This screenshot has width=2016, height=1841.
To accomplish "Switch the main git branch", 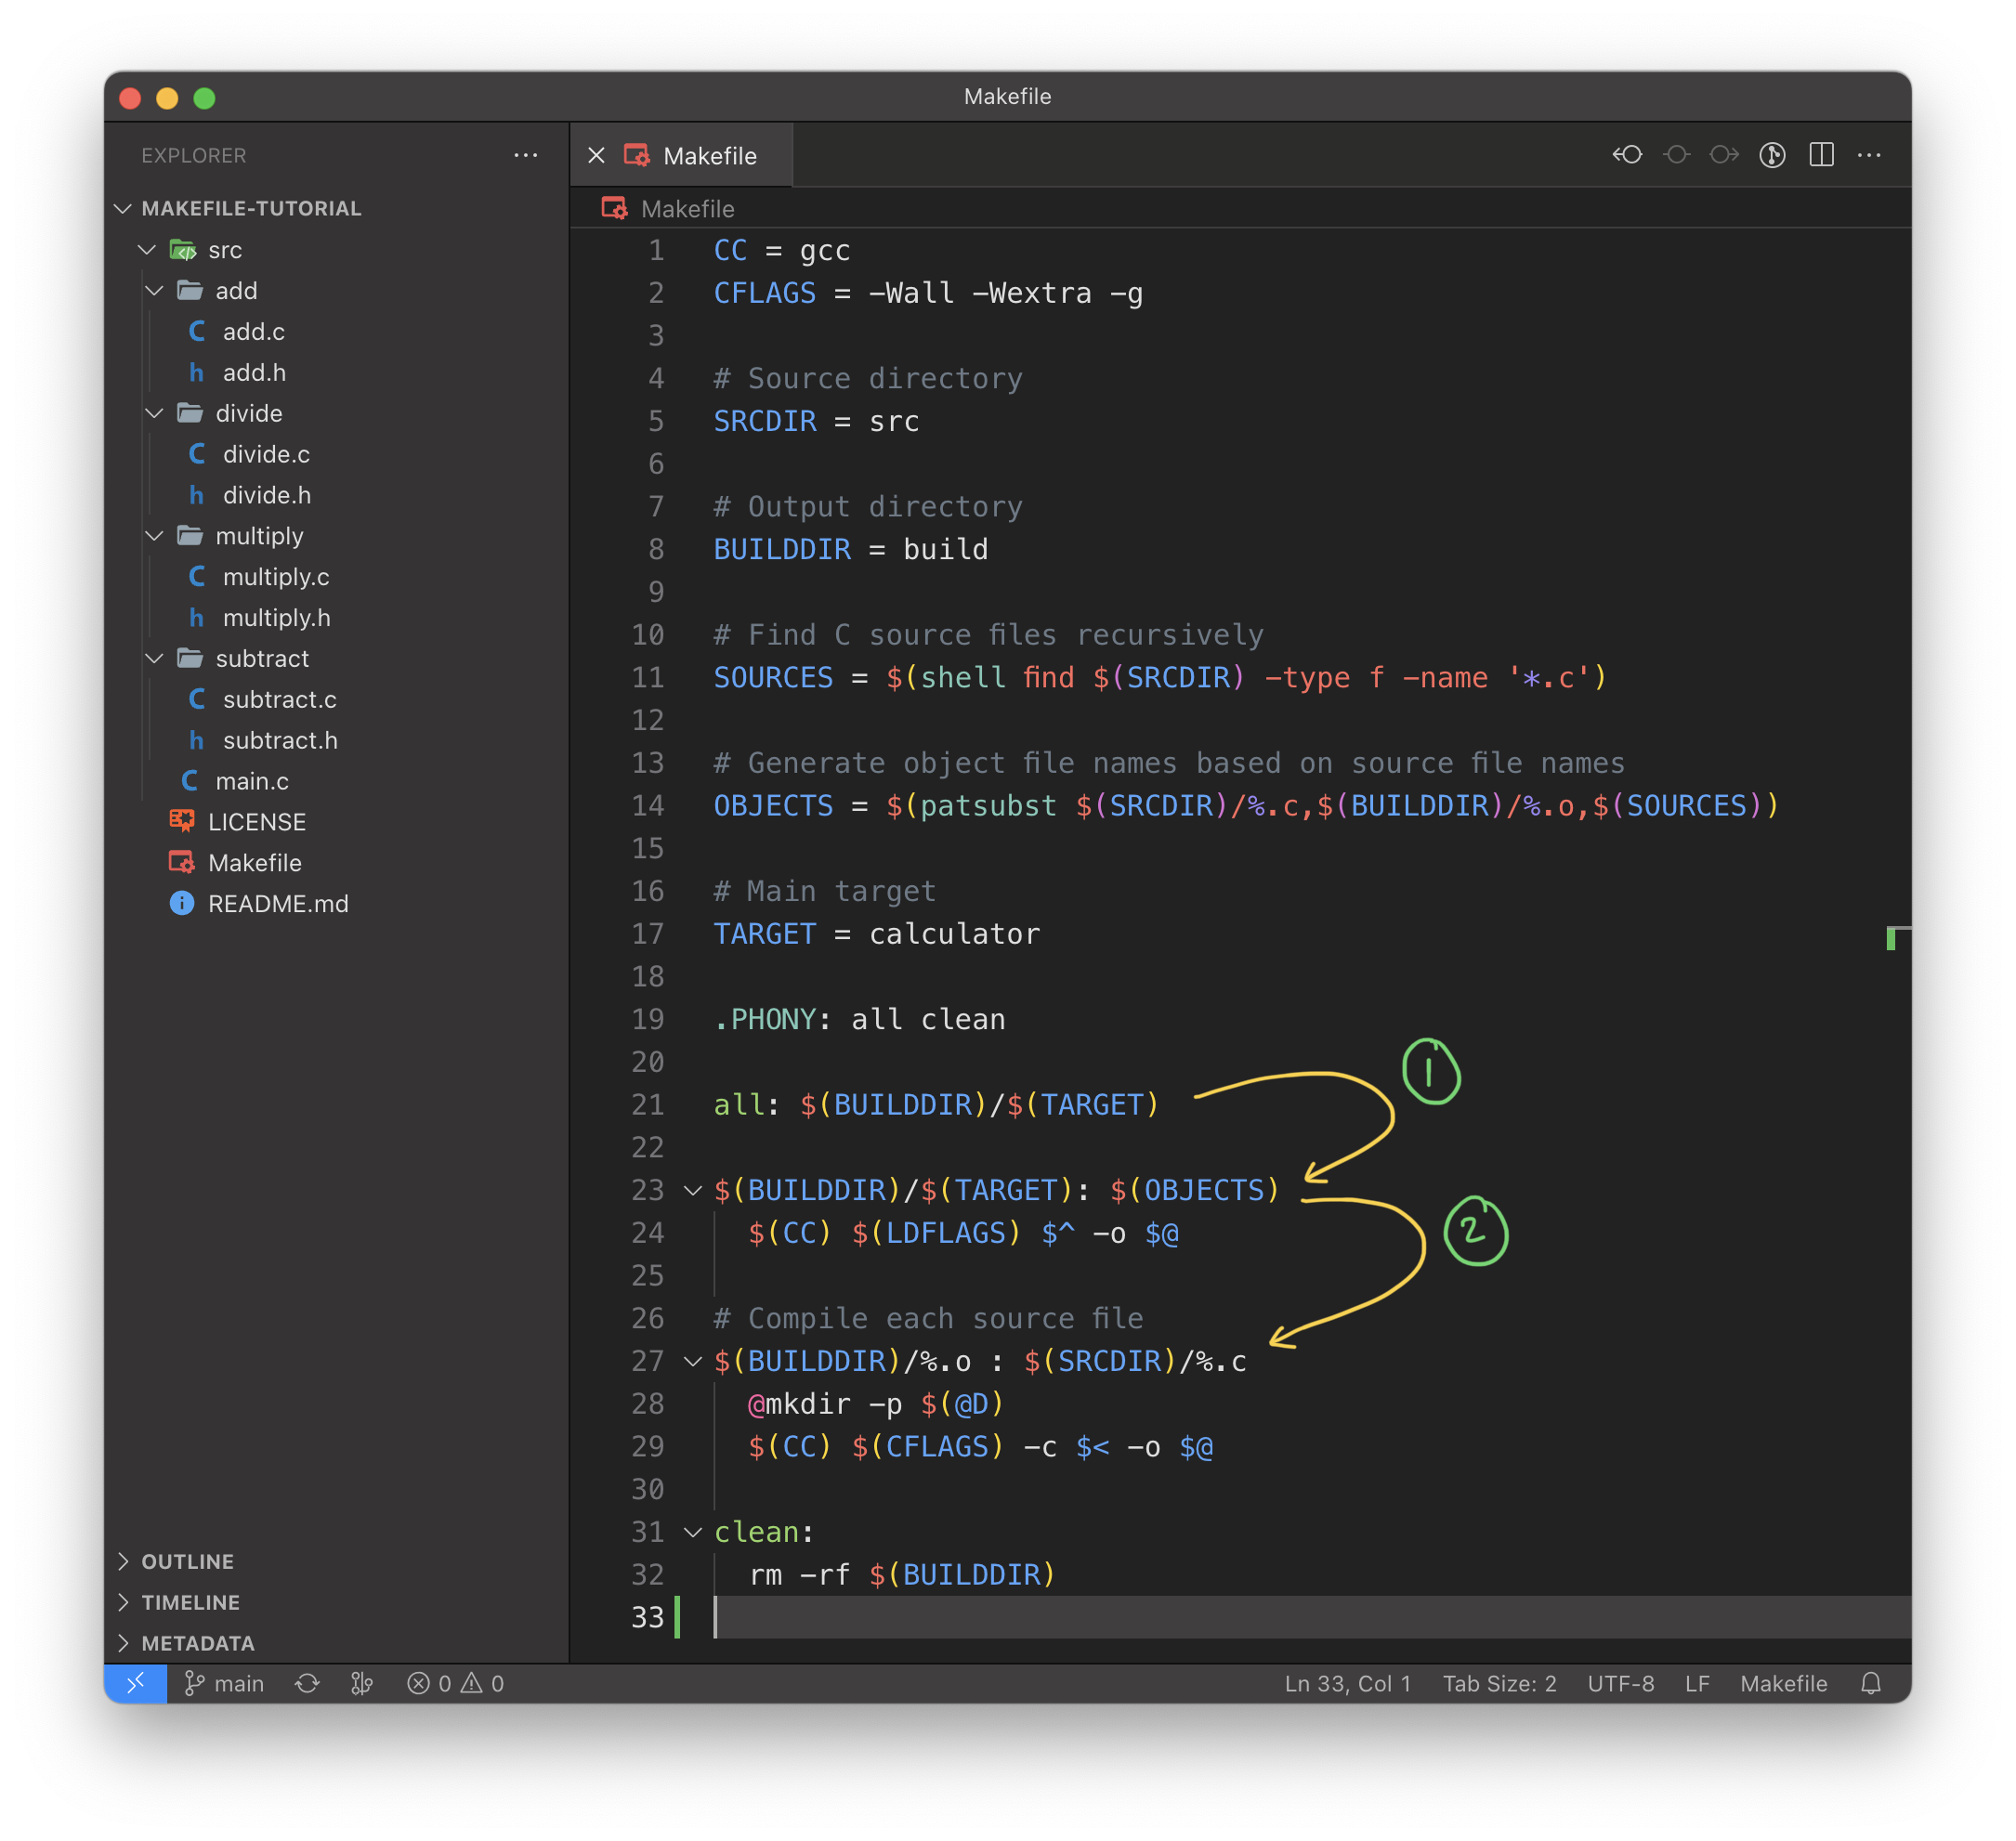I will pyautogui.click(x=224, y=1683).
